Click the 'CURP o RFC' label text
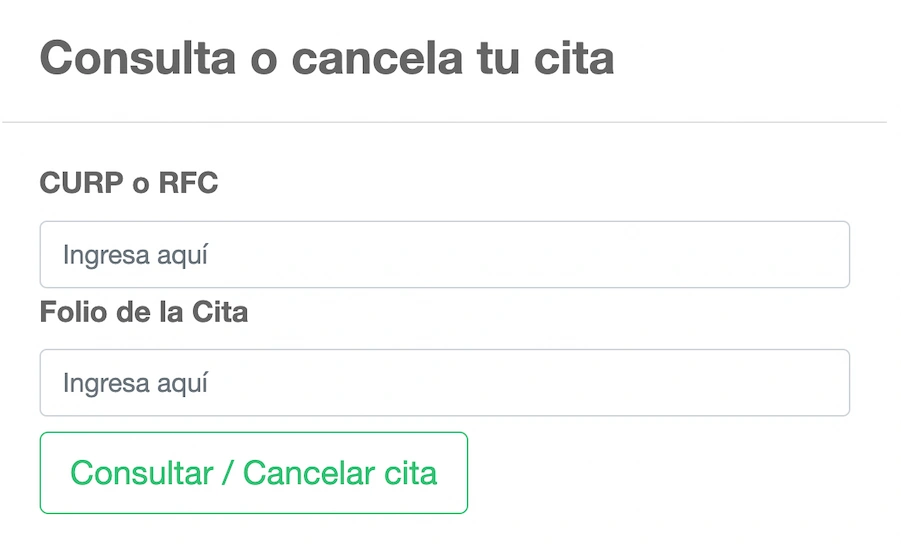Screen dimensions: 901x544 [128, 184]
